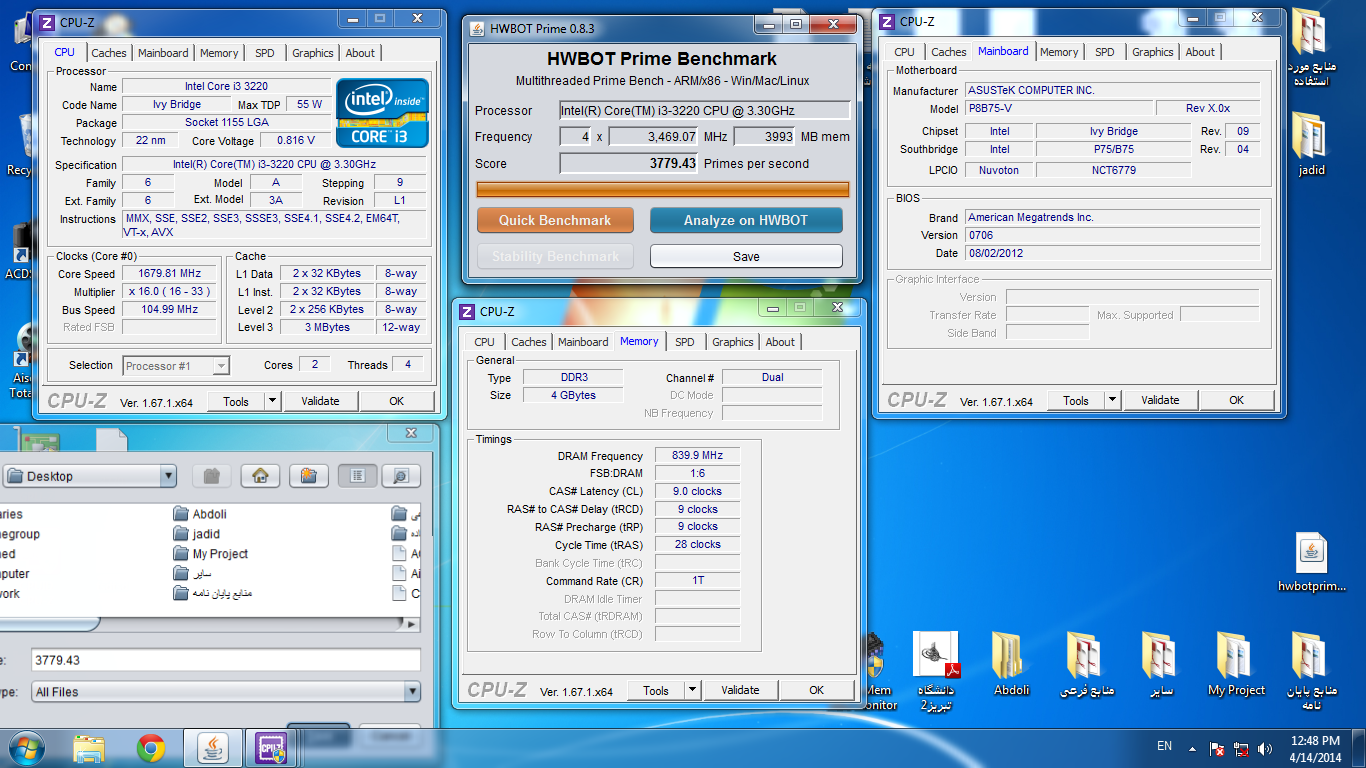Click the CPU-Z taskbar icon

273,748
